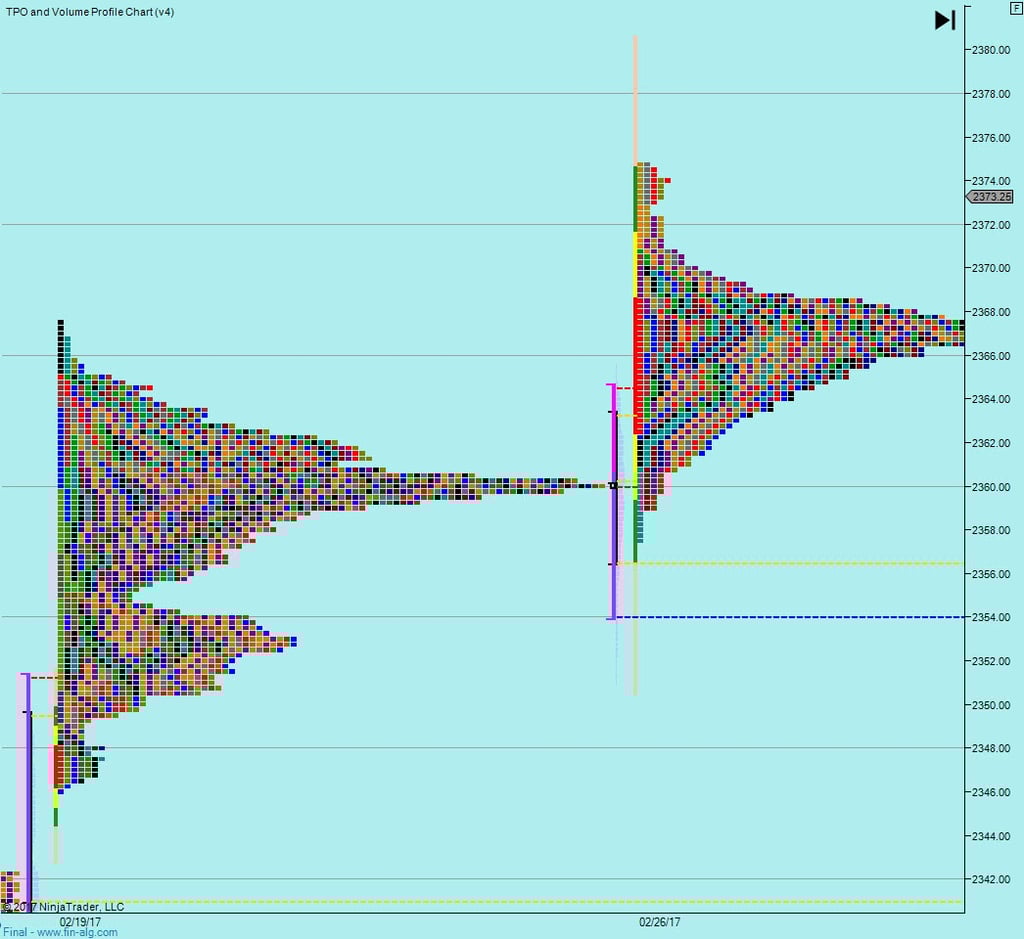Click the 2368.00 price axis label

point(991,312)
